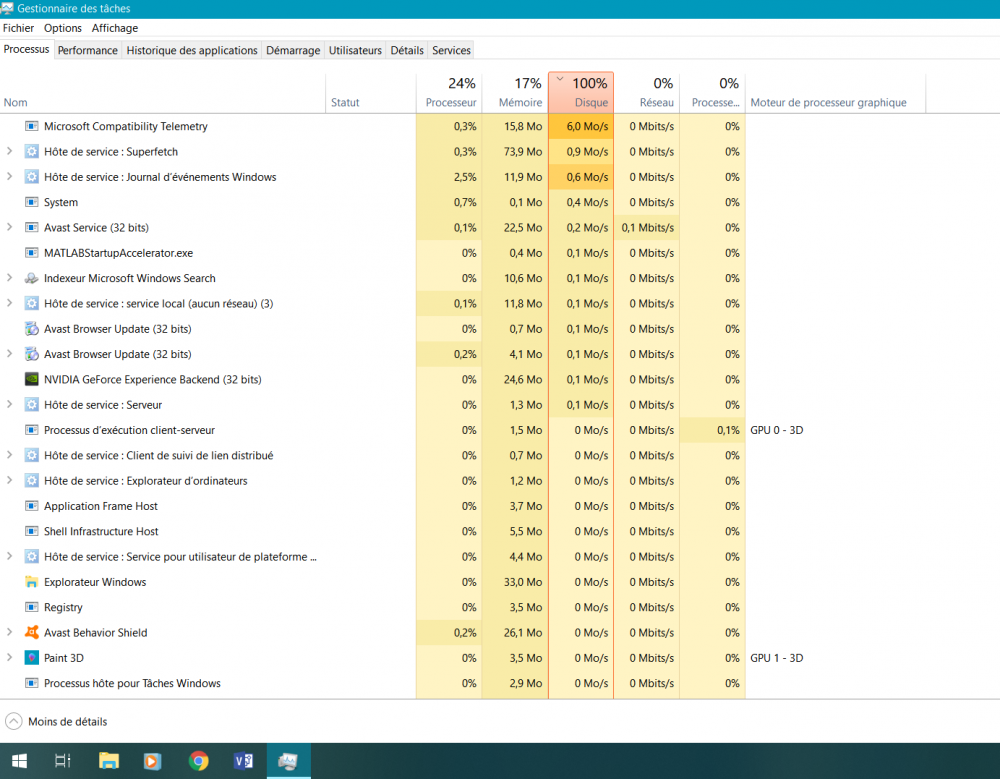
Task: Expand Hôte de service : Journal d'événements Windows
Action: pos(9,177)
